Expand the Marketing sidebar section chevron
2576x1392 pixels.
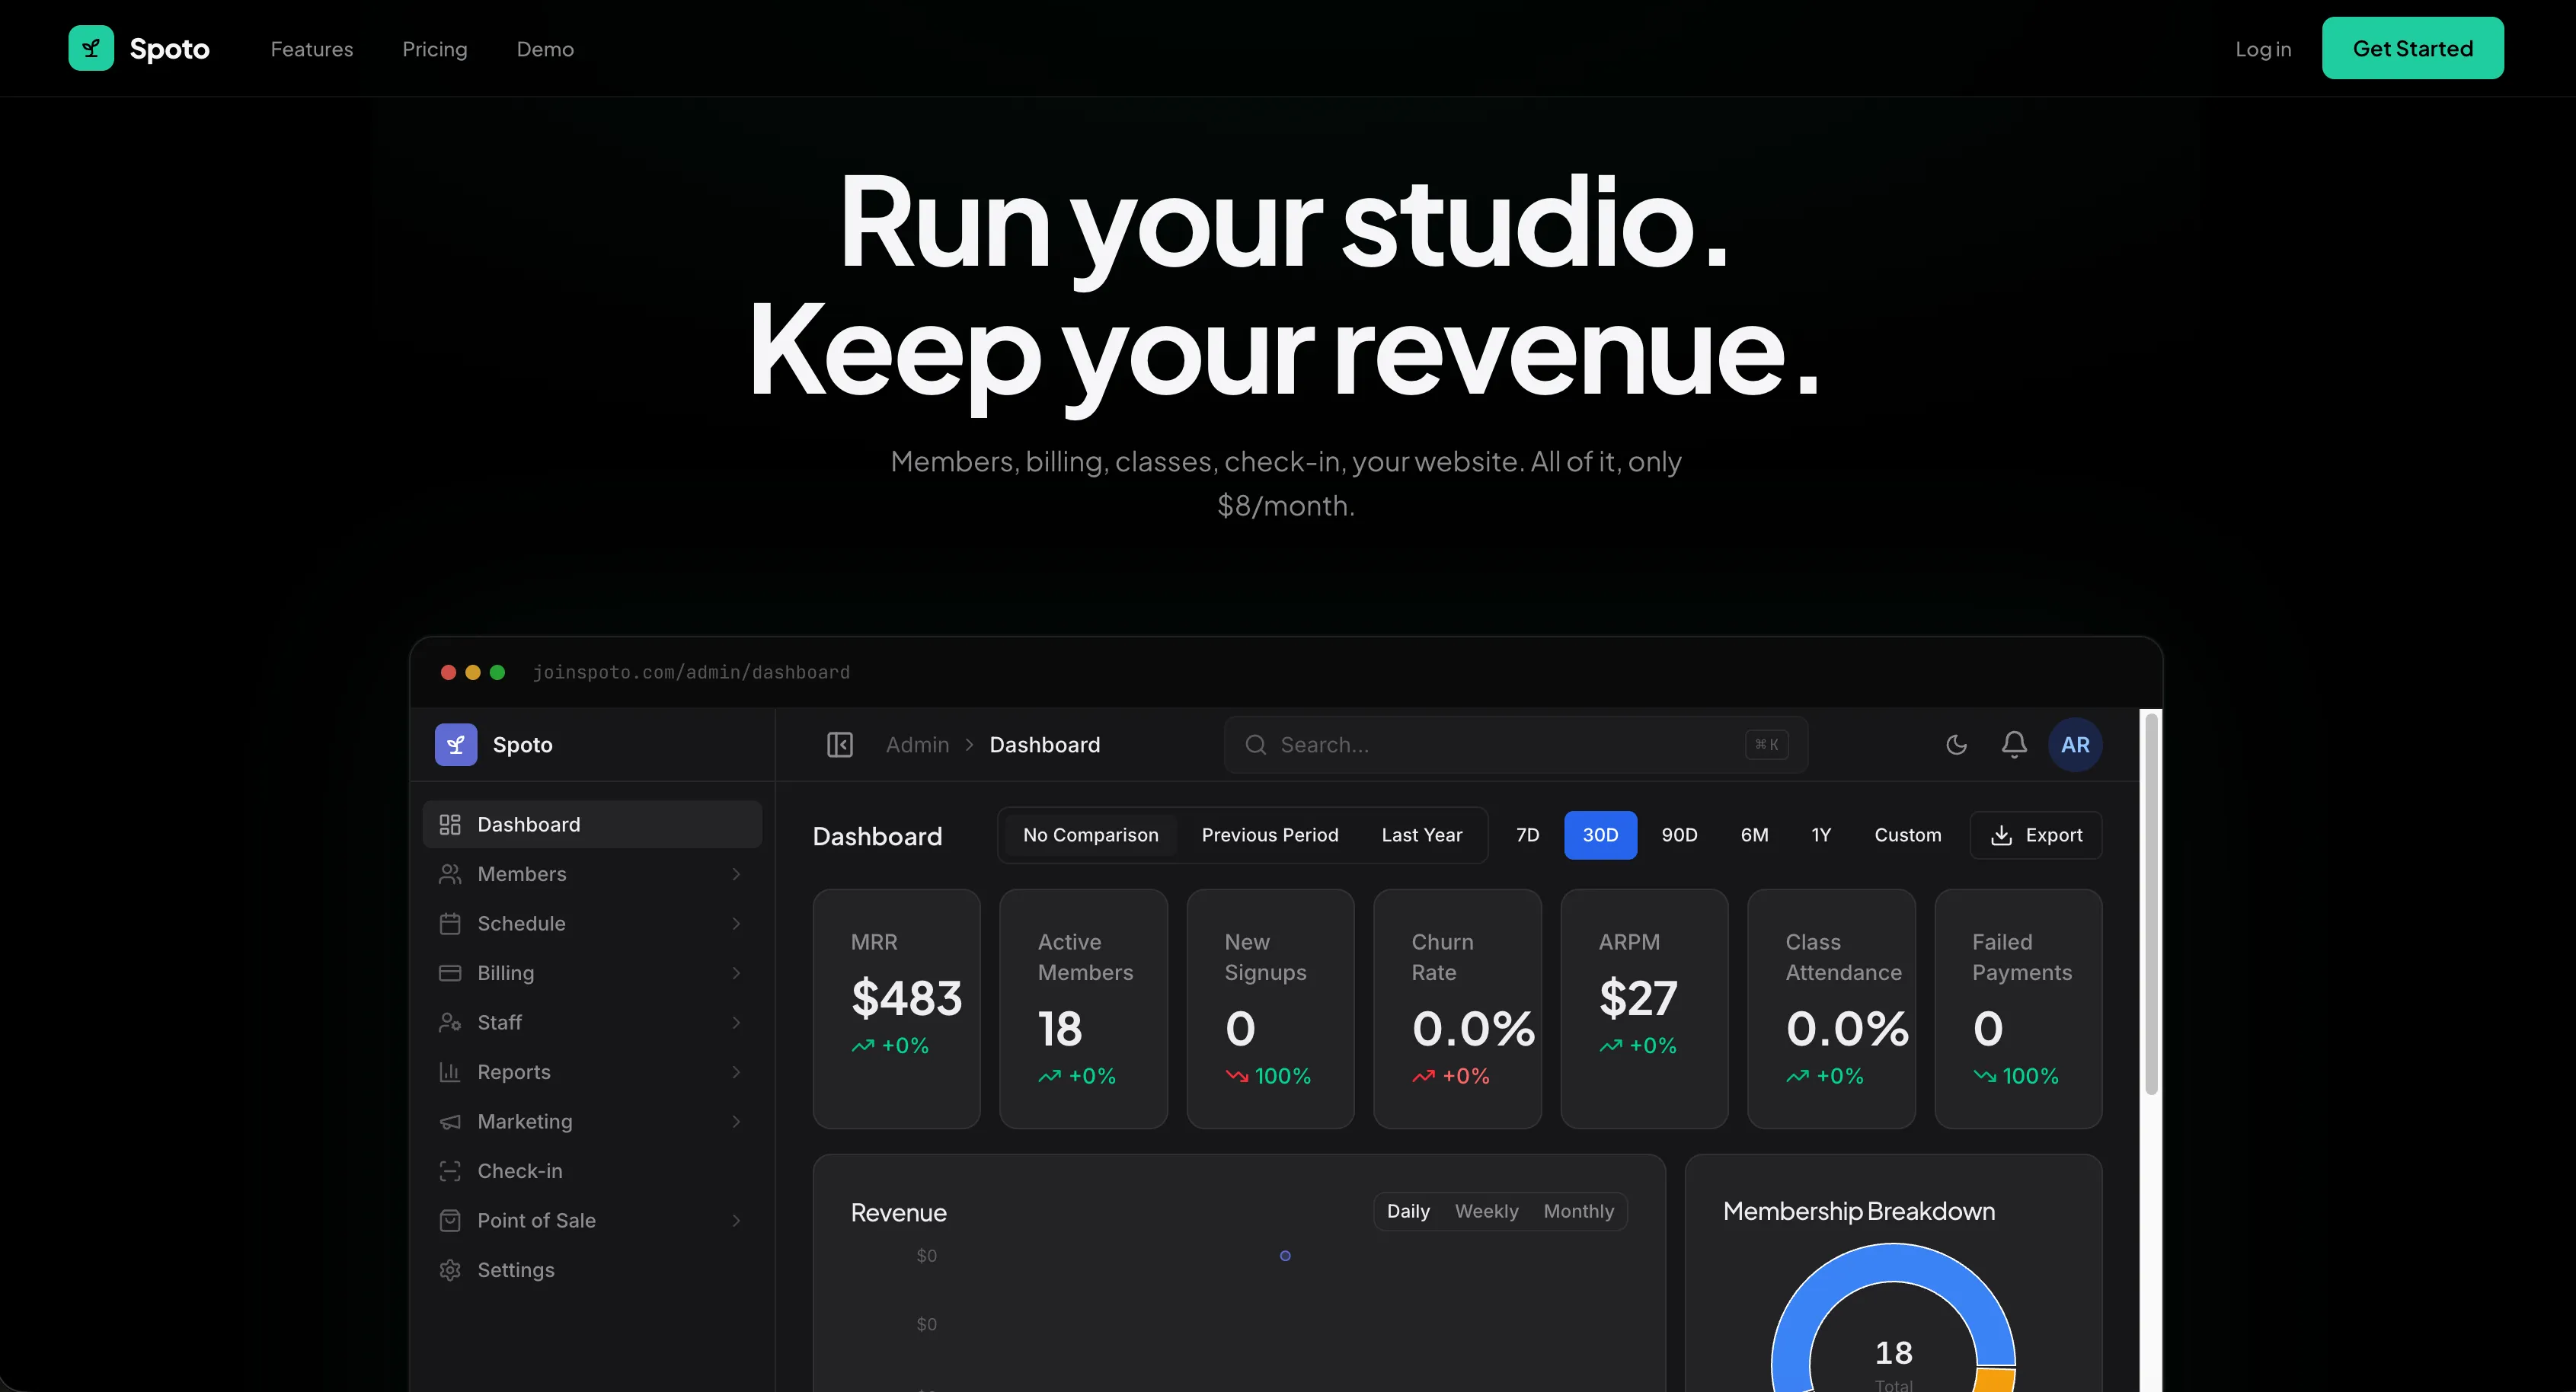(736, 1122)
